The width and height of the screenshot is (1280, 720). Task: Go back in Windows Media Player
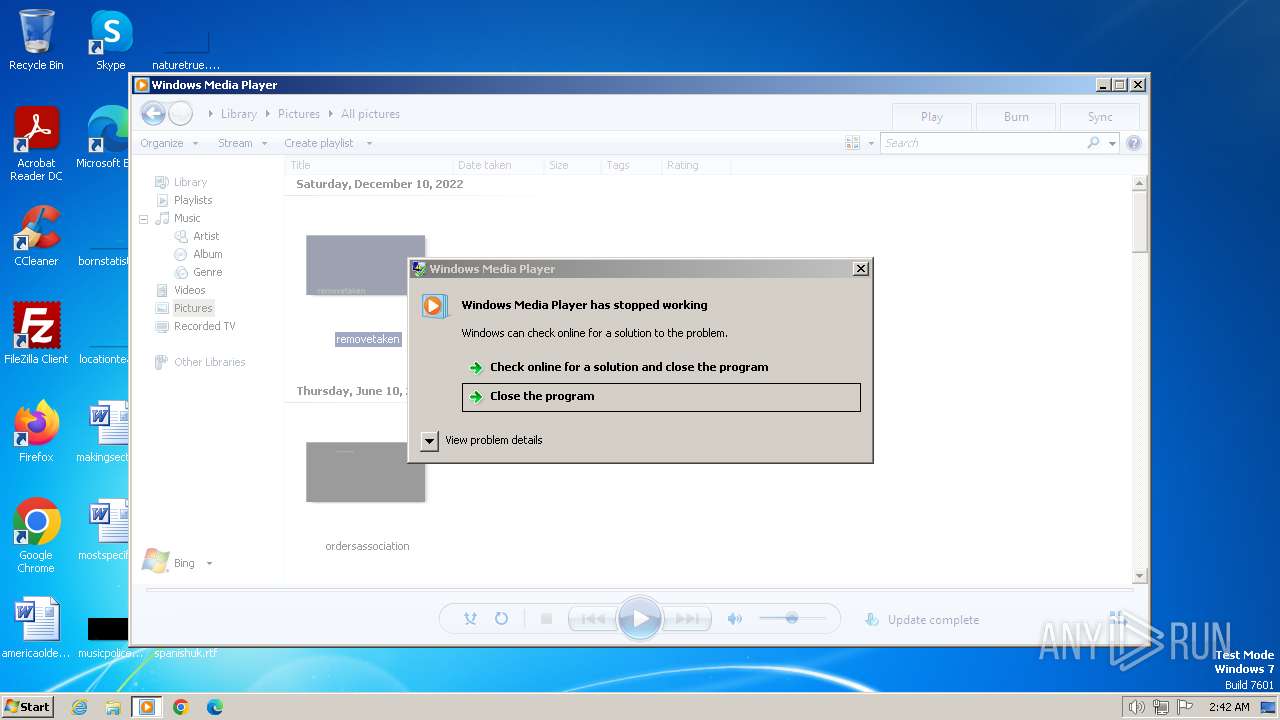(x=153, y=113)
